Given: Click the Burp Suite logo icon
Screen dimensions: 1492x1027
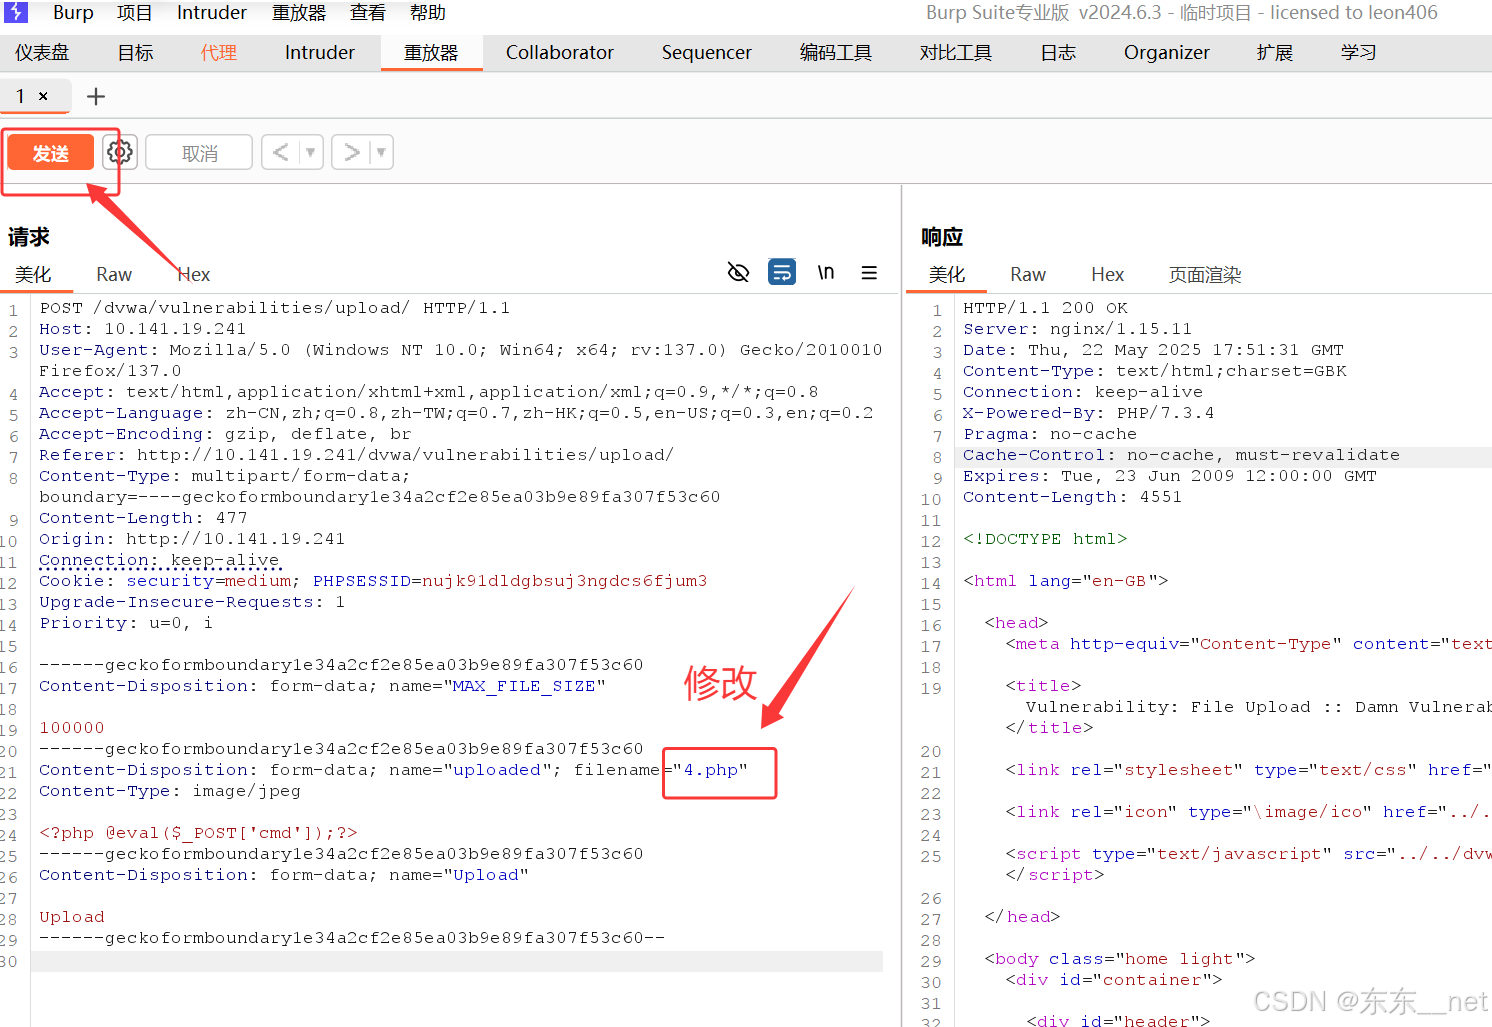Looking at the screenshot, I should (x=16, y=12).
